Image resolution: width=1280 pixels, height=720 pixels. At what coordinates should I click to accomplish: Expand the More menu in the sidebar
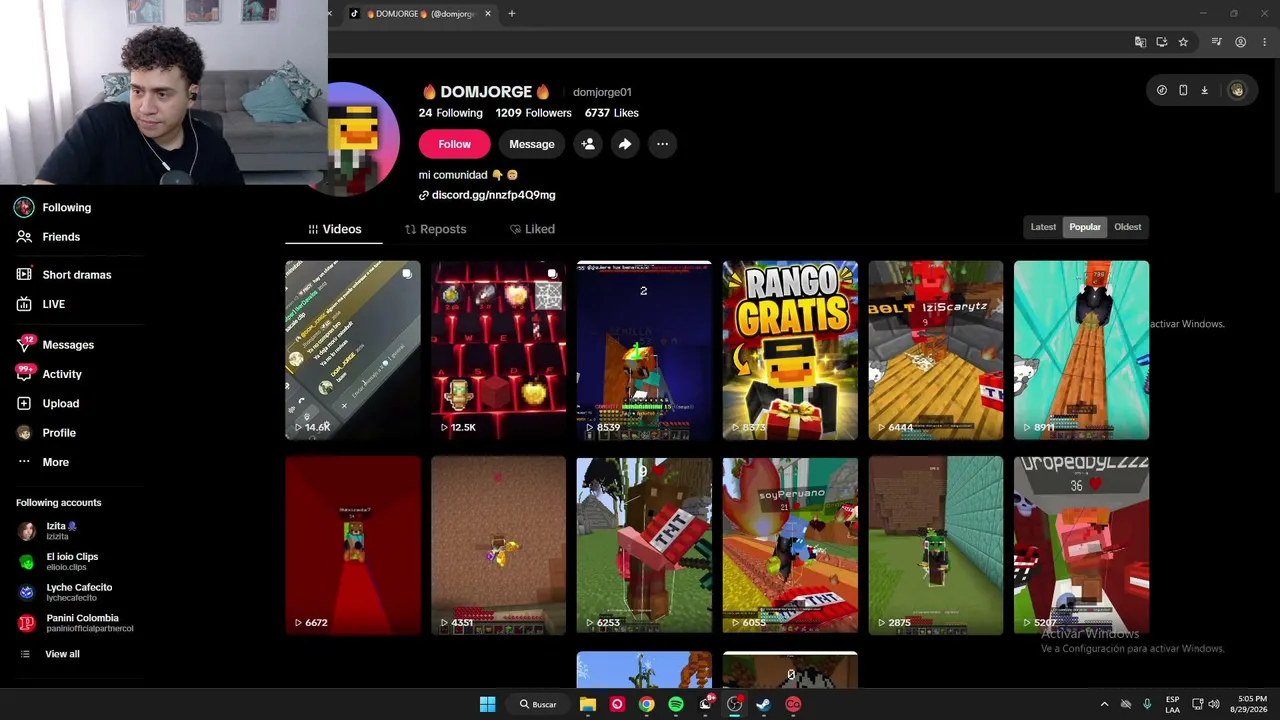point(55,462)
